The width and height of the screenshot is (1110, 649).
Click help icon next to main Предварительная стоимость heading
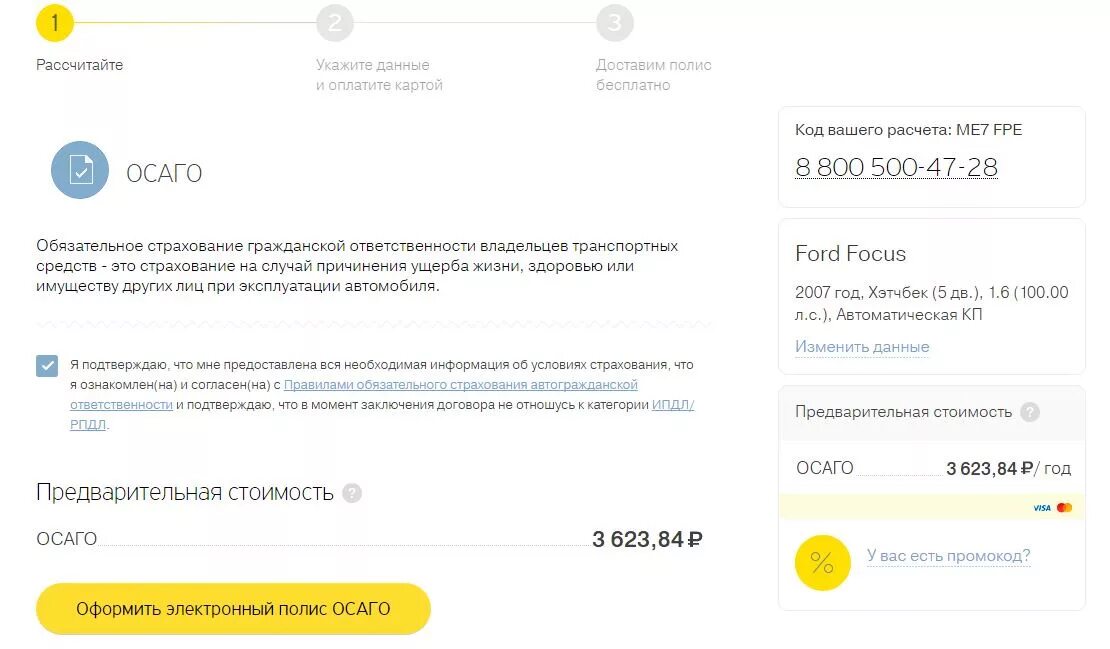pyautogui.click(x=352, y=493)
